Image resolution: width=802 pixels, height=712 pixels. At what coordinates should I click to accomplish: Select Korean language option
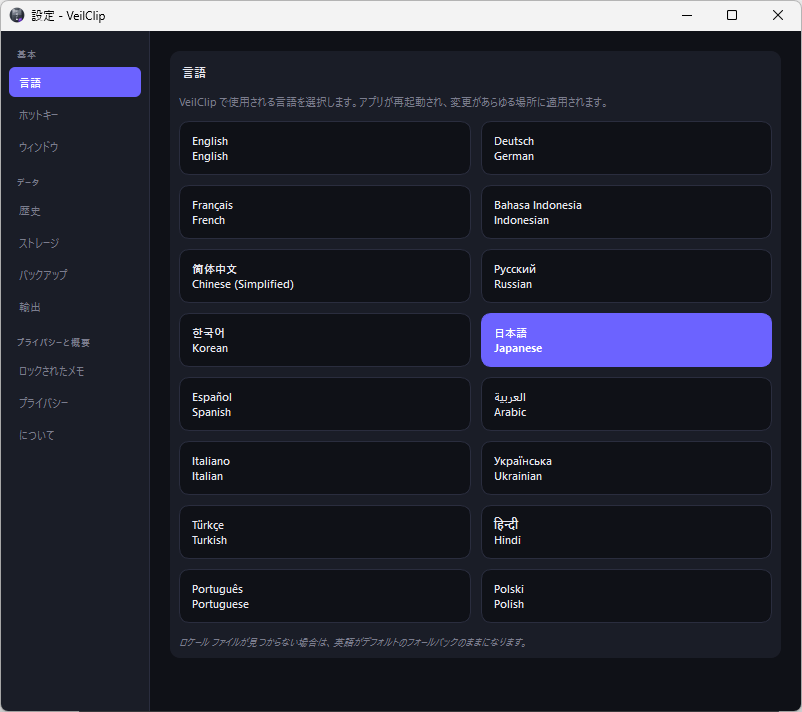tap(324, 340)
